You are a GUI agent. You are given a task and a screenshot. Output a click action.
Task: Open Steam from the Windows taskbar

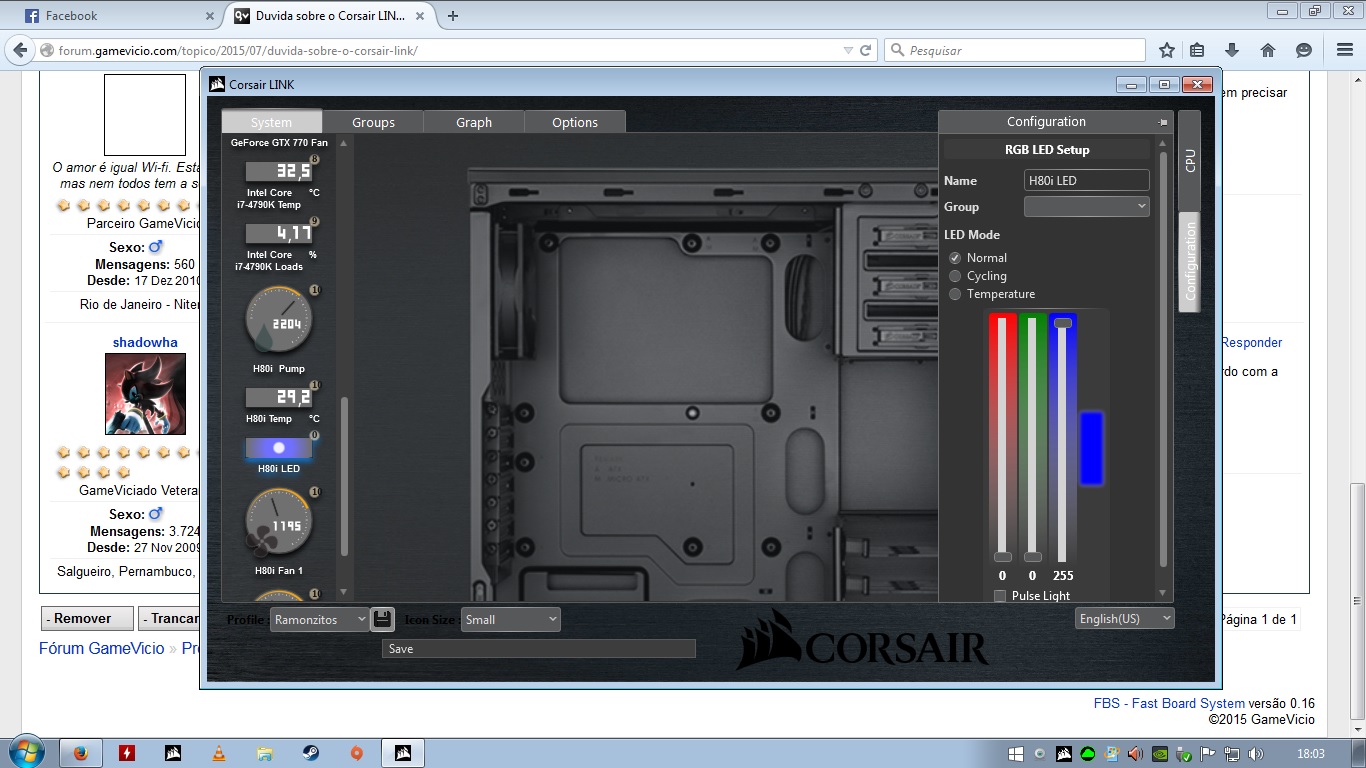point(311,753)
